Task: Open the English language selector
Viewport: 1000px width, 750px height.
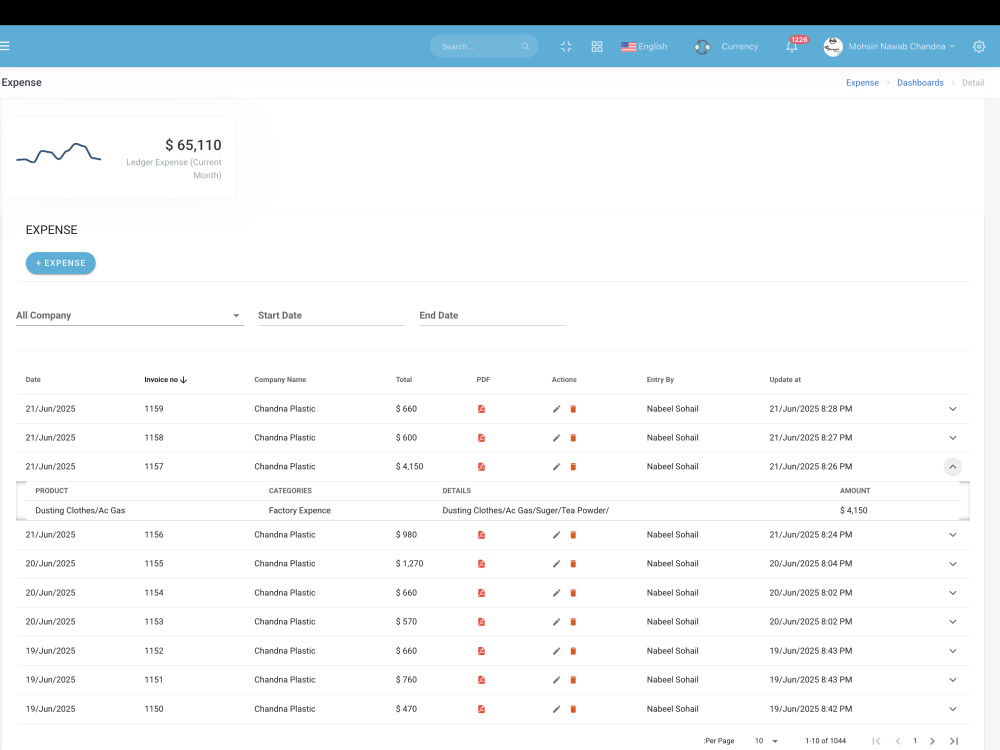Action: [644, 47]
